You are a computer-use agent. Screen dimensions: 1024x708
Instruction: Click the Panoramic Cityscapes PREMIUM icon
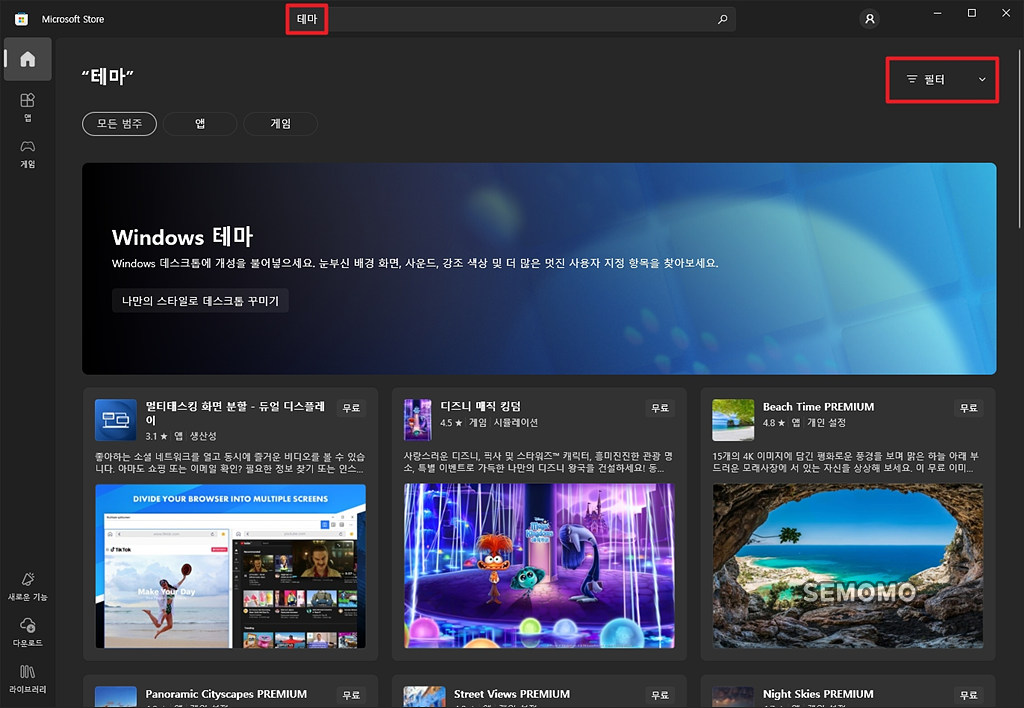116,697
